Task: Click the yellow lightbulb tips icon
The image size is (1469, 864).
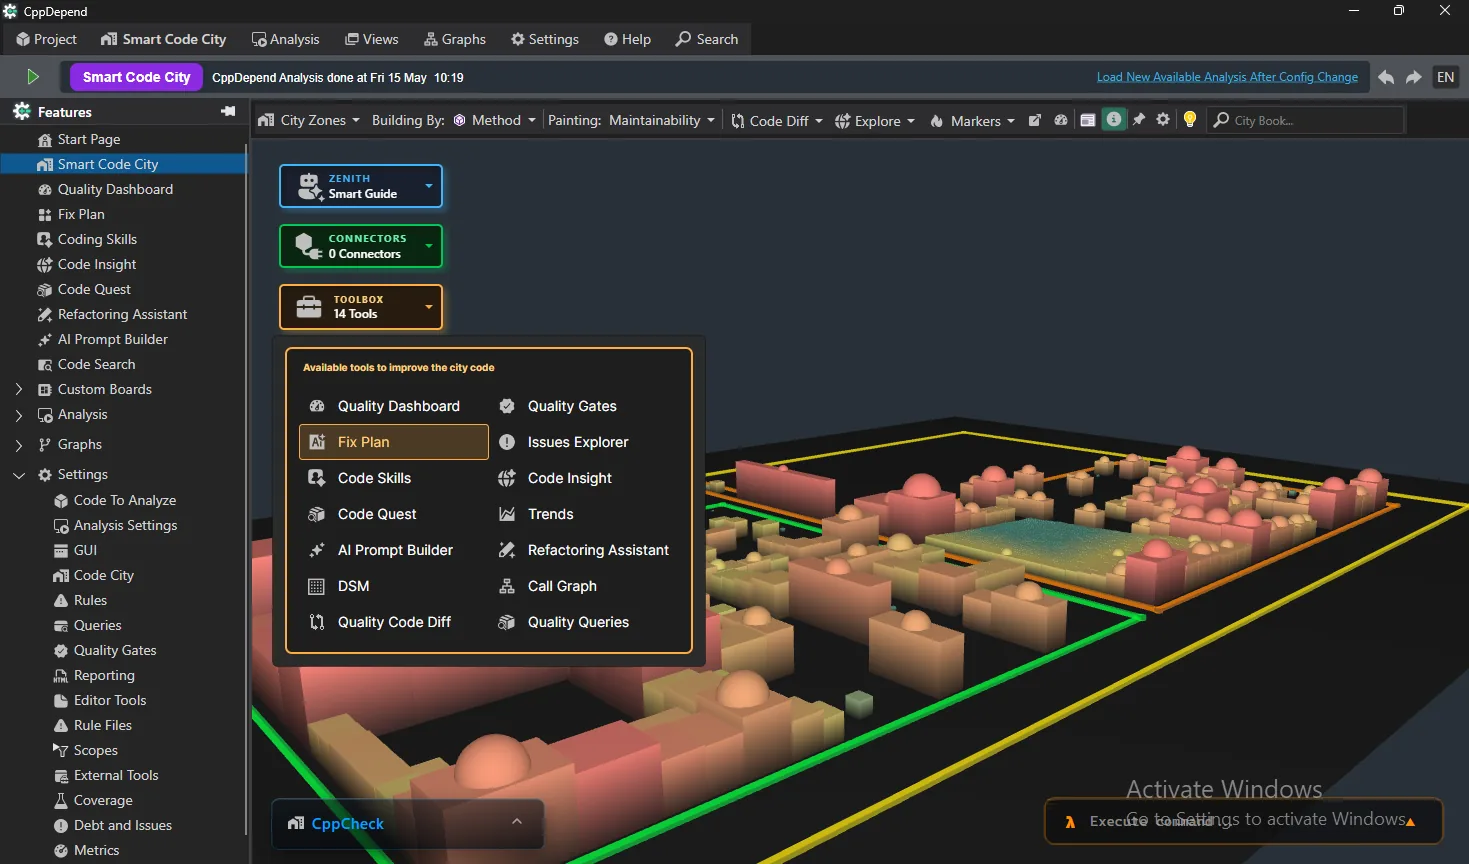Action: click(x=1190, y=120)
